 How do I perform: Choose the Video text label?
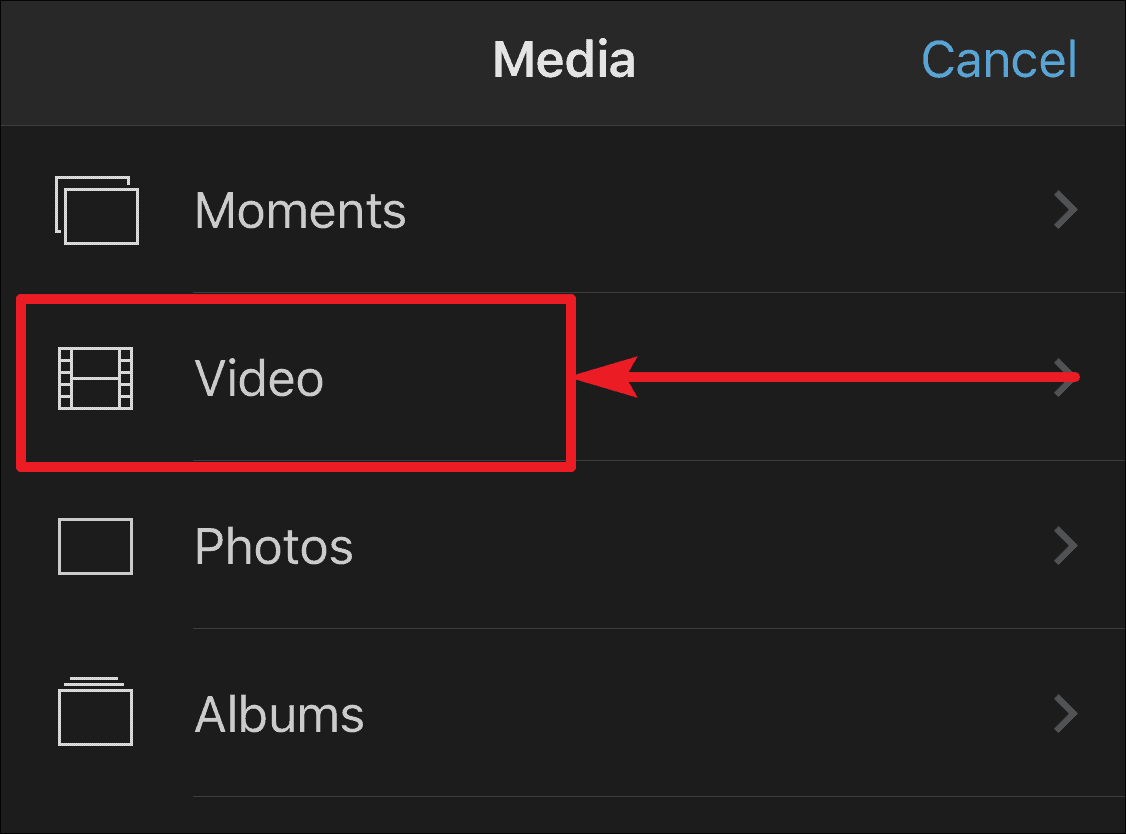(x=259, y=378)
